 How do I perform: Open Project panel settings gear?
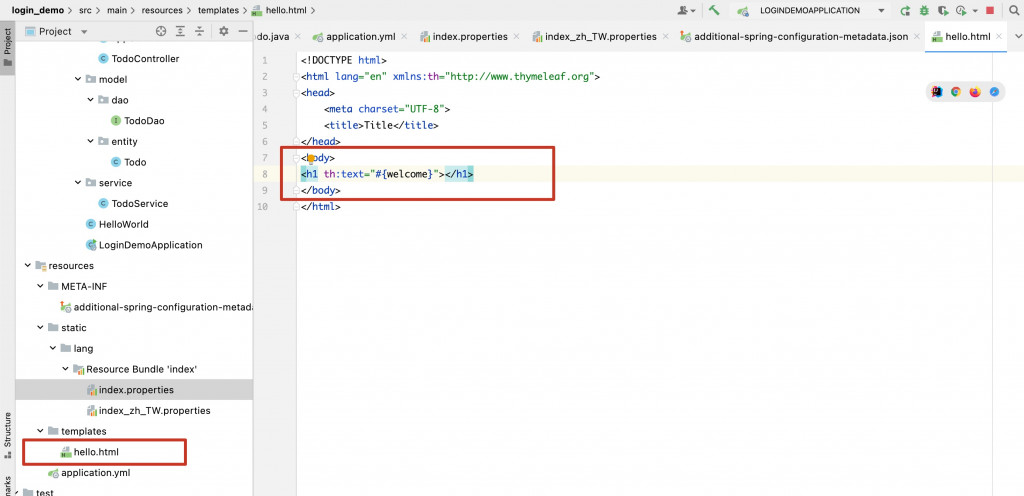[x=223, y=31]
